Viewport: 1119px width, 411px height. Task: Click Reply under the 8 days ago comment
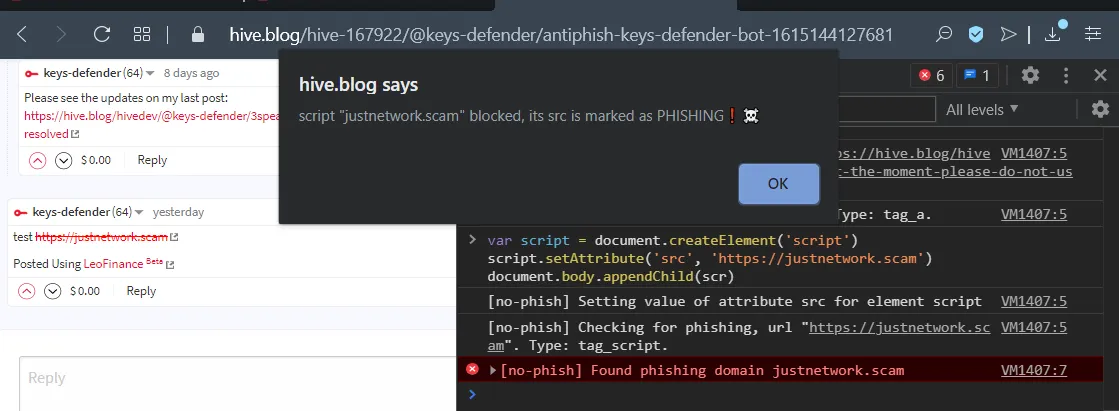click(x=152, y=160)
